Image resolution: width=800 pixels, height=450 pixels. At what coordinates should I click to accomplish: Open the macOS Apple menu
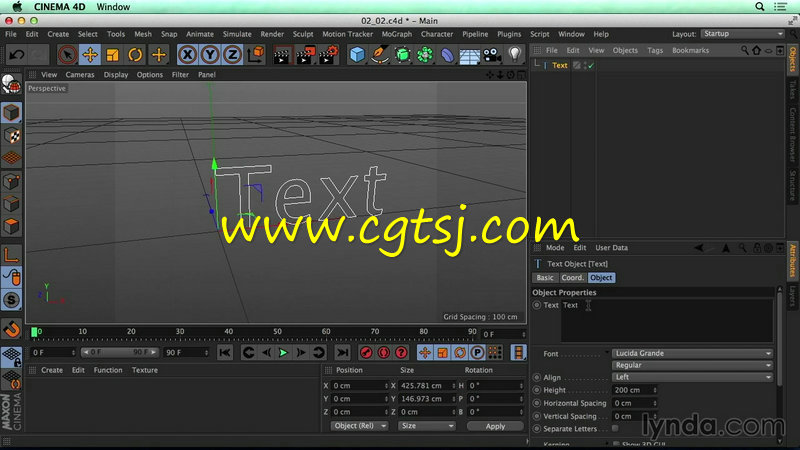(x=17, y=7)
